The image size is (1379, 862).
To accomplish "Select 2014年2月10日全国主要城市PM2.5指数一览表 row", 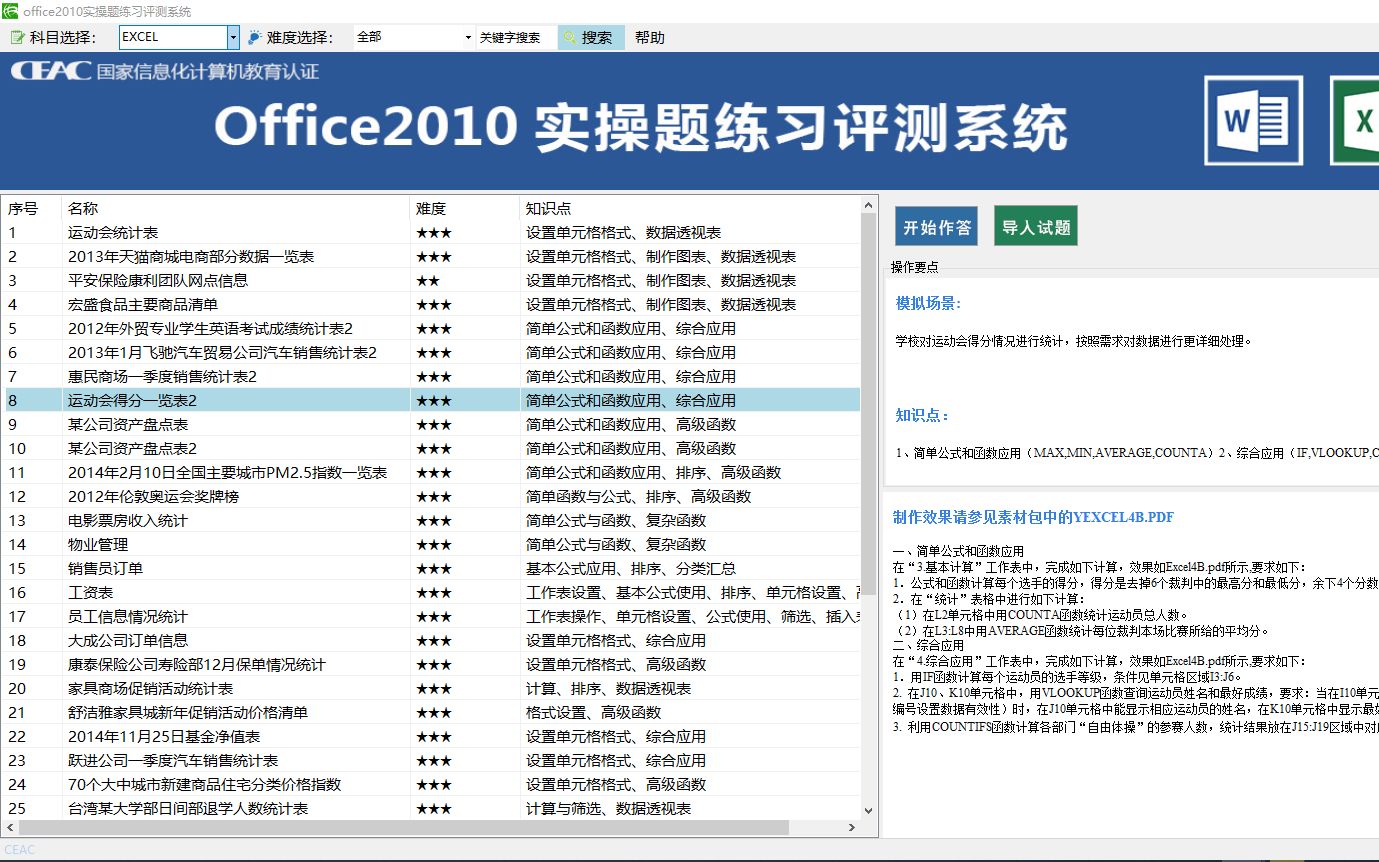I will tap(431, 472).
